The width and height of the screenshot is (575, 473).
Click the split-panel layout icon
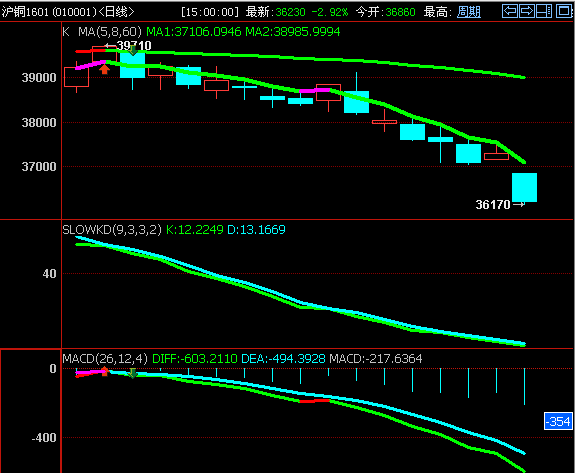544,11
